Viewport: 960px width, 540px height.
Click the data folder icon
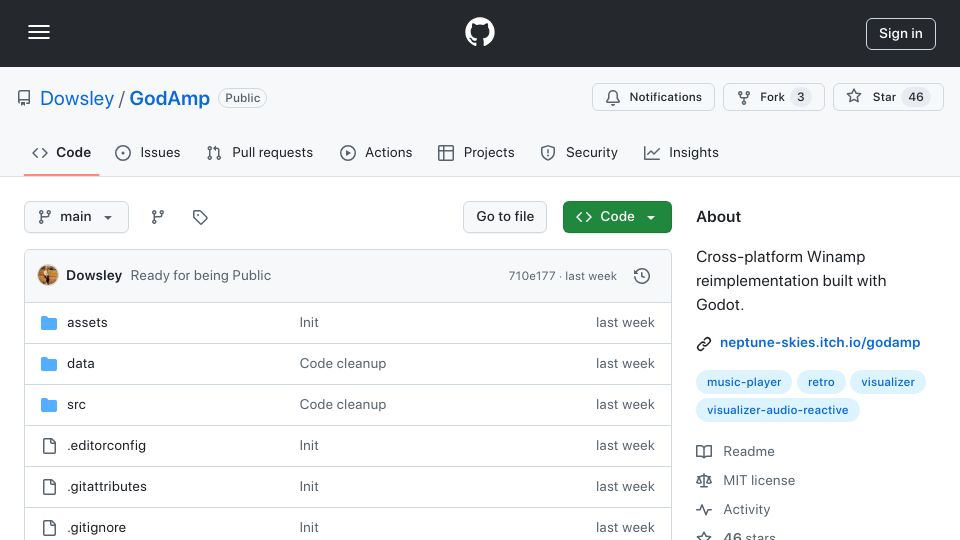pos(49,364)
